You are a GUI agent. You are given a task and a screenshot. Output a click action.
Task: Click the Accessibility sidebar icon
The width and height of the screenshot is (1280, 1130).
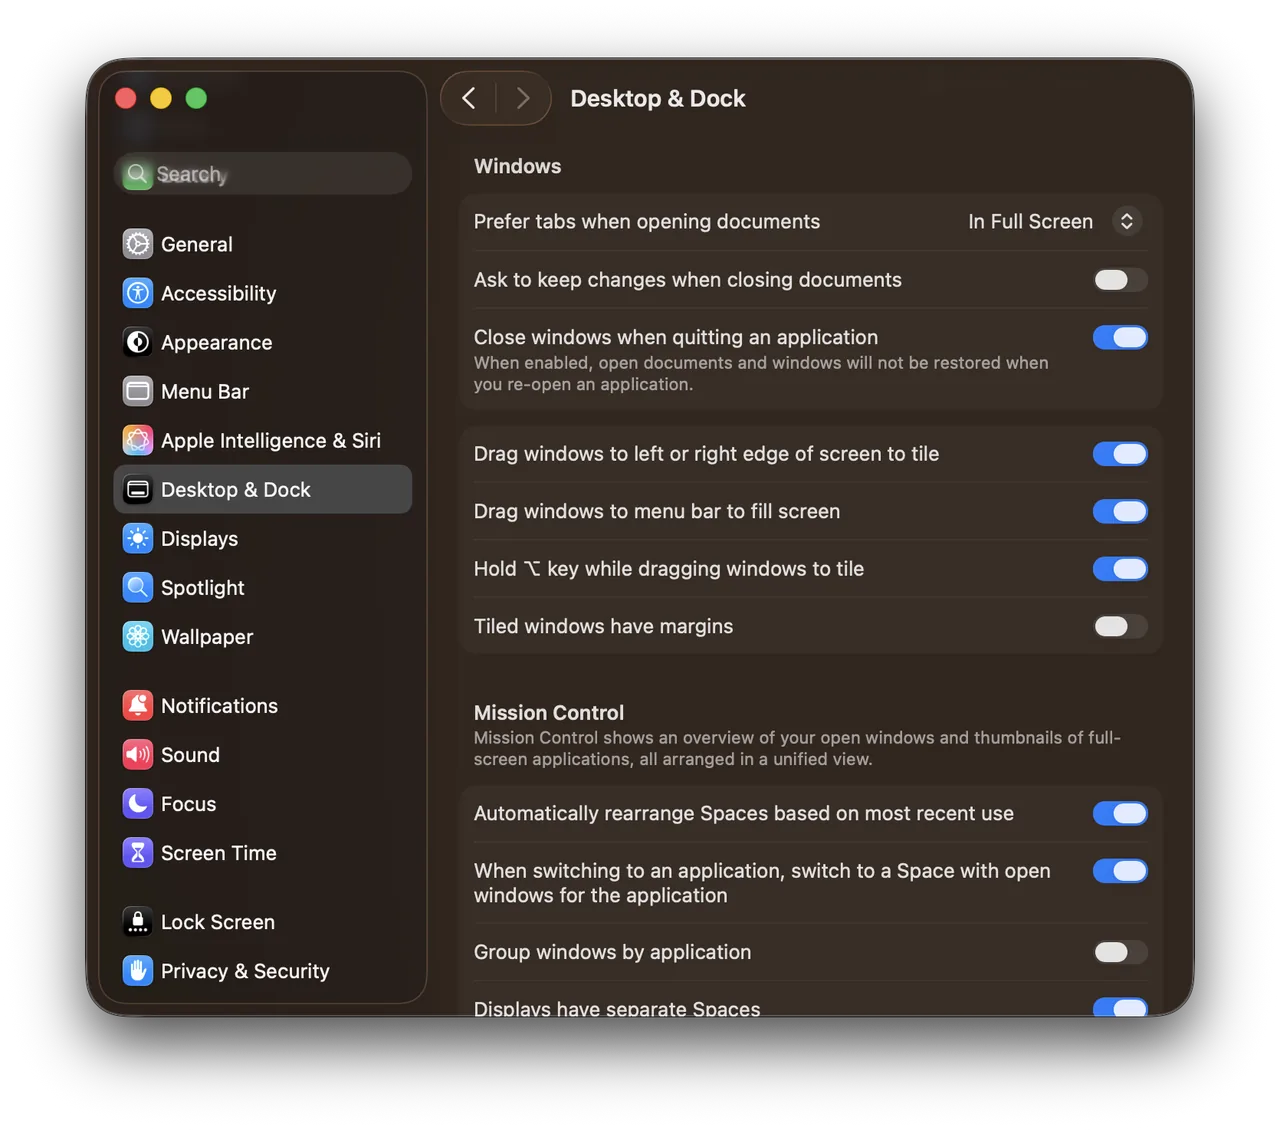138,293
